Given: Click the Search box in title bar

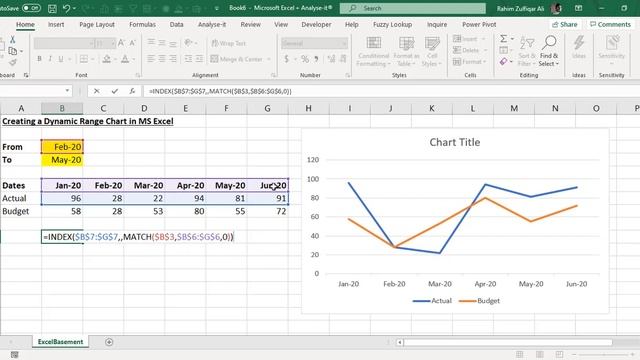Looking at the screenshot, I should 413,8.
